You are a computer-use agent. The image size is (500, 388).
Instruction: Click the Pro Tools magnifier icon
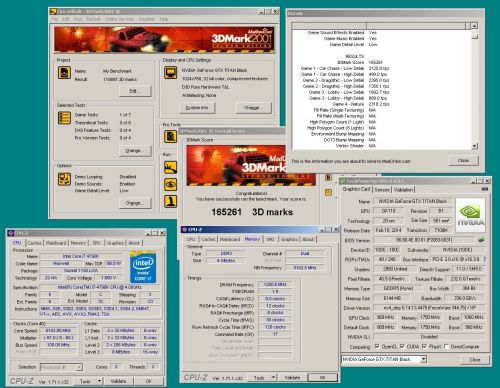(x=170, y=136)
